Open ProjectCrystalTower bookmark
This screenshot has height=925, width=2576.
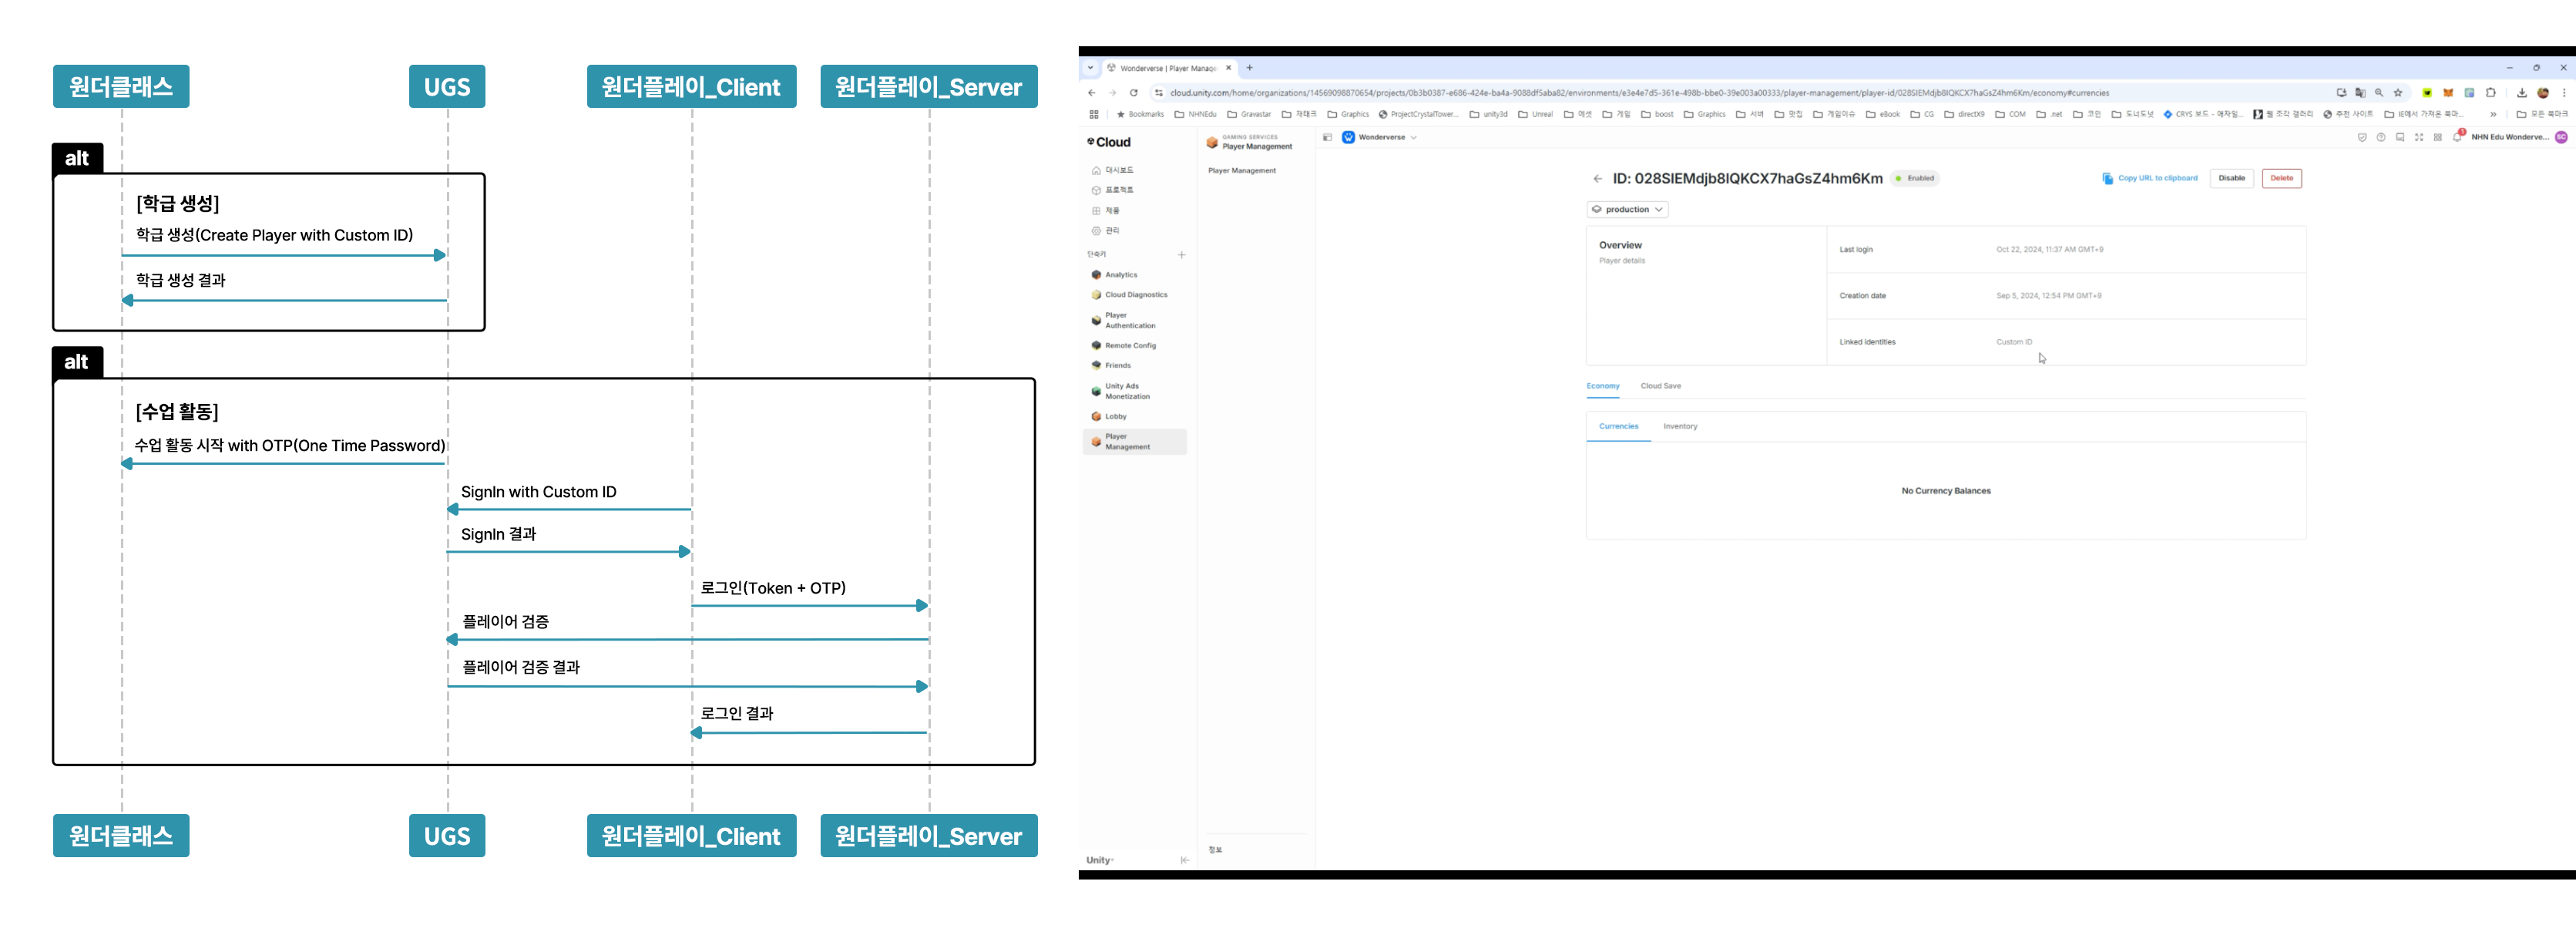coord(1418,114)
